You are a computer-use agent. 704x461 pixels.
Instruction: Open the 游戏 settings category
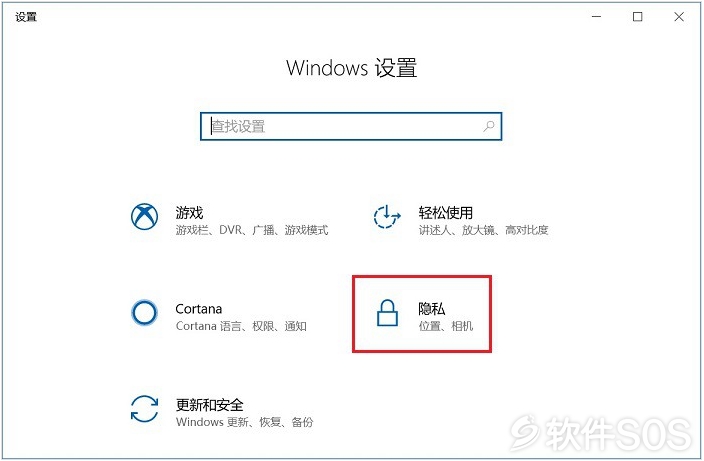189,212
